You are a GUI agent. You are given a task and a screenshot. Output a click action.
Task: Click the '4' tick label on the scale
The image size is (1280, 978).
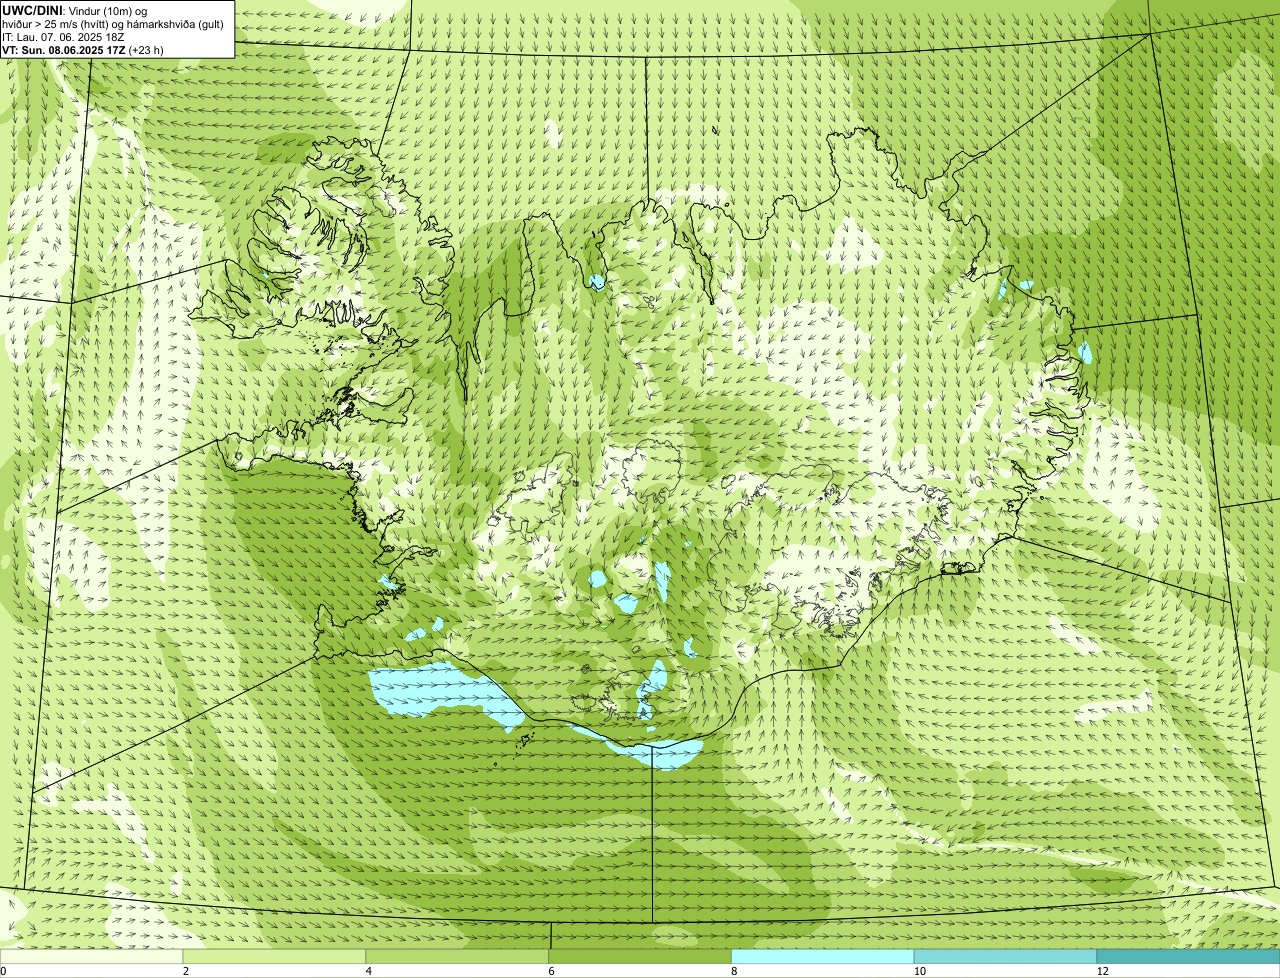(x=369, y=971)
